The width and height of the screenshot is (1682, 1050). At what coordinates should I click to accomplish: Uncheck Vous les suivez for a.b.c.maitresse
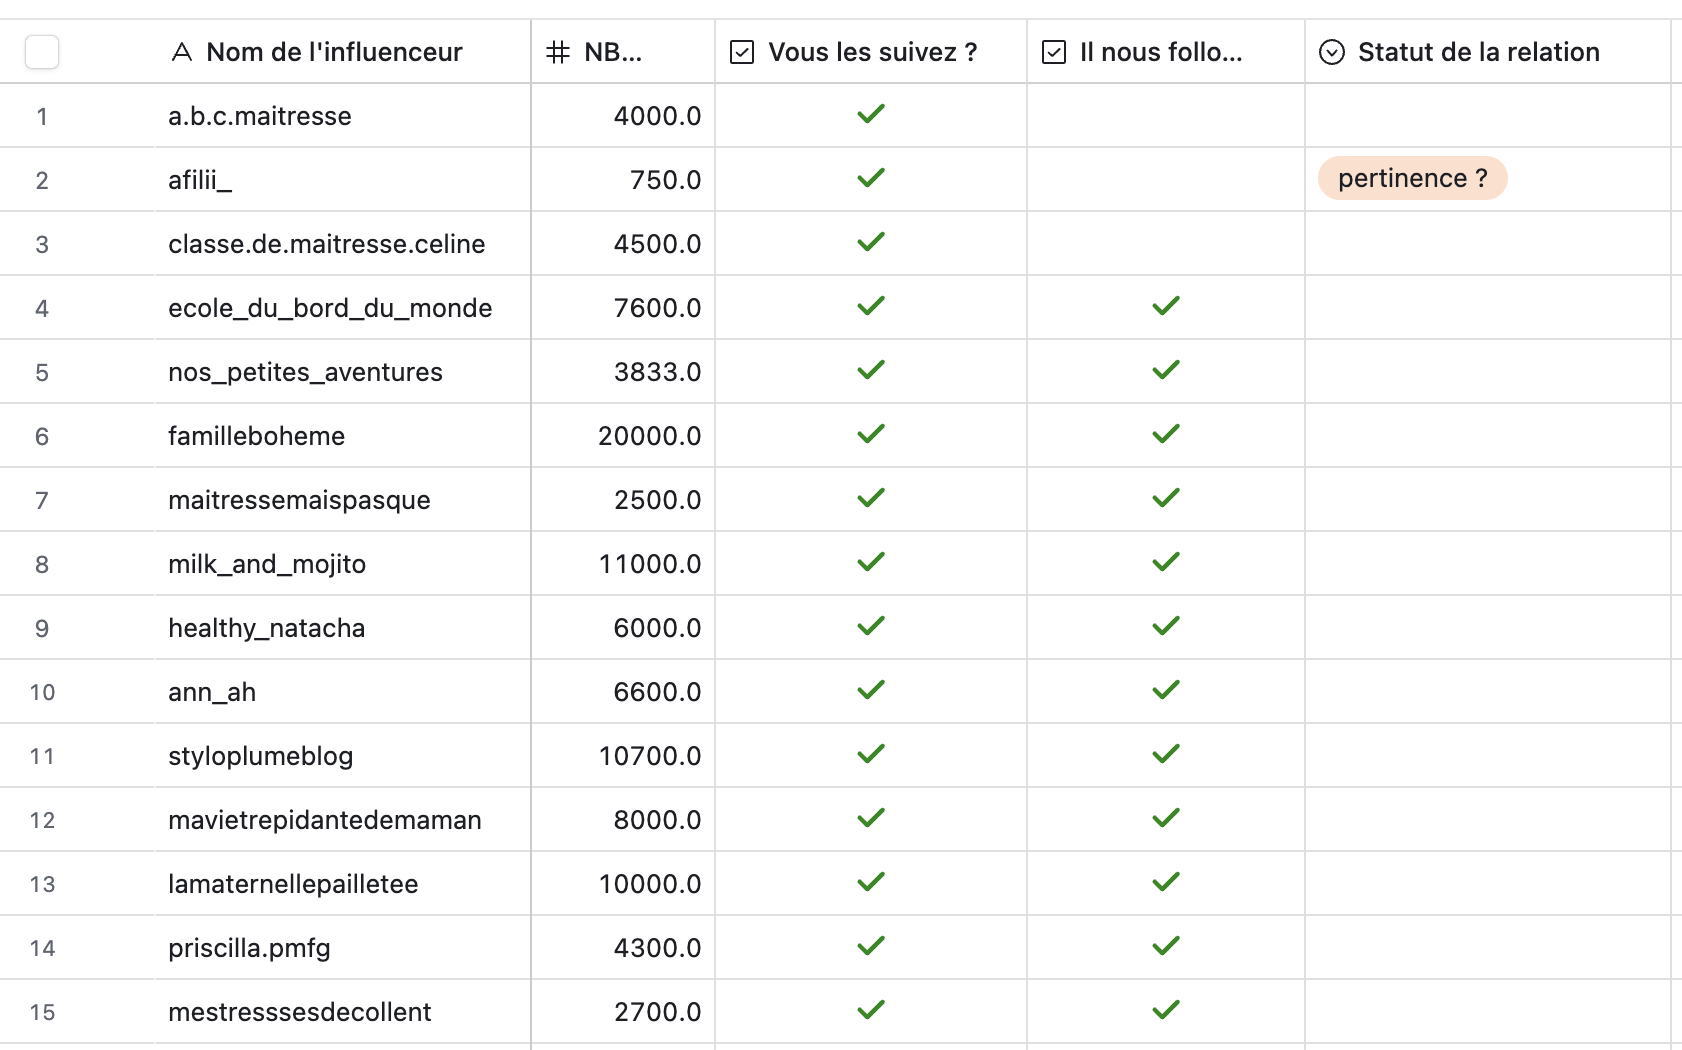tap(871, 115)
